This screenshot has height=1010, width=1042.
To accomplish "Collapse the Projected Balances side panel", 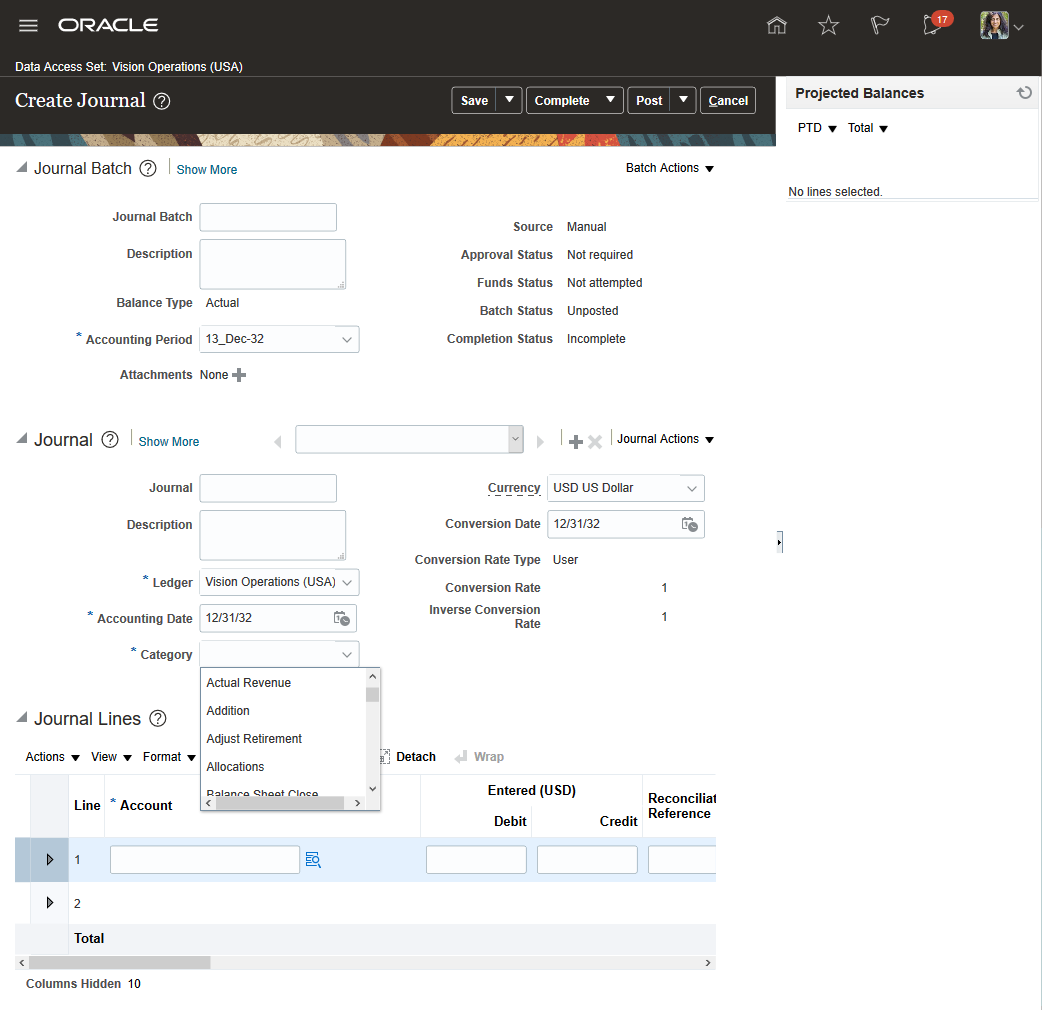I will pos(780,542).
